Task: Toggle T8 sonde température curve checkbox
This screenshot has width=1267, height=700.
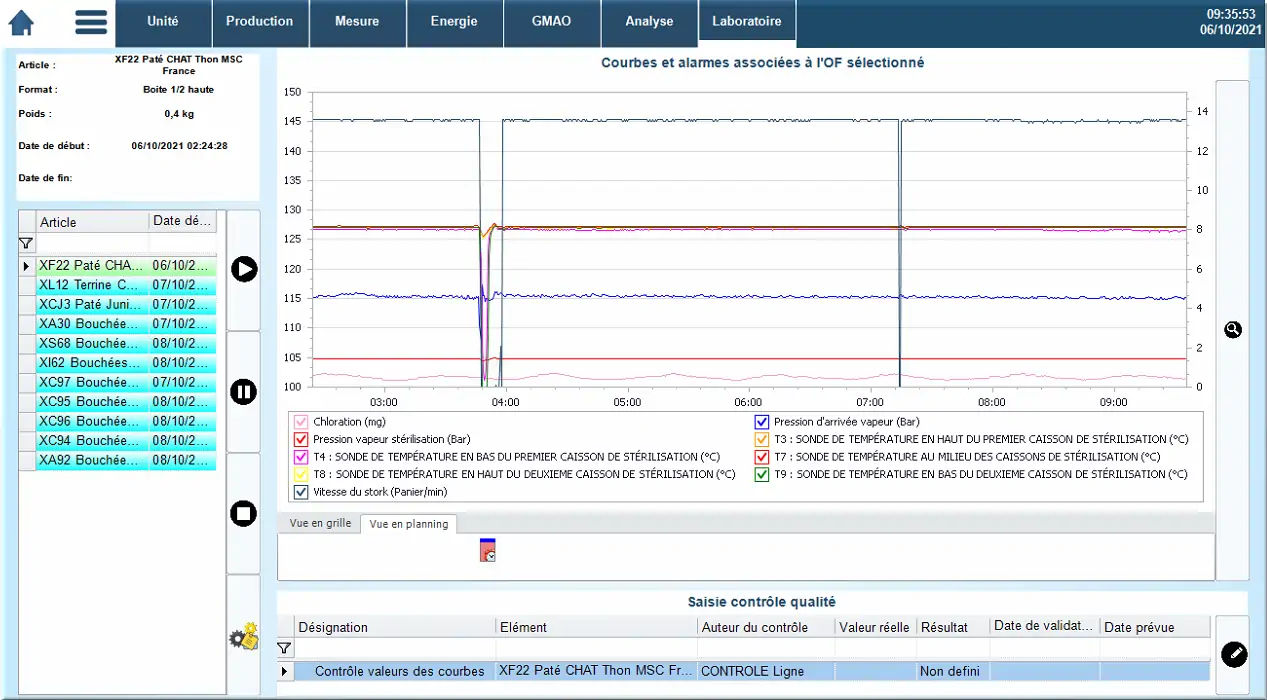Action: 301,474
